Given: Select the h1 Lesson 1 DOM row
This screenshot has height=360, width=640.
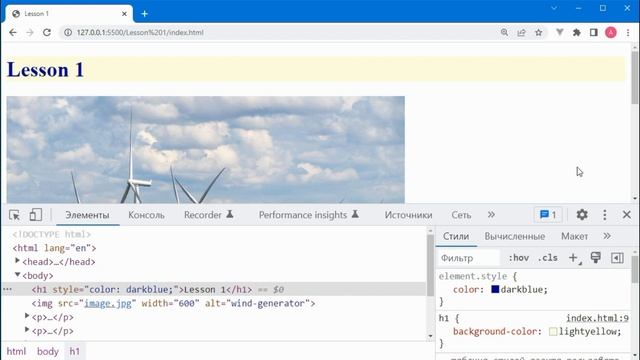Looking at the screenshot, I should pyautogui.click(x=214, y=289).
